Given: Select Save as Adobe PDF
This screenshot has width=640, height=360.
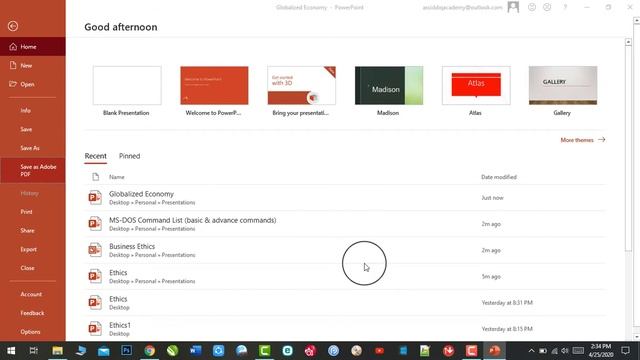Looking at the screenshot, I should coord(33,170).
